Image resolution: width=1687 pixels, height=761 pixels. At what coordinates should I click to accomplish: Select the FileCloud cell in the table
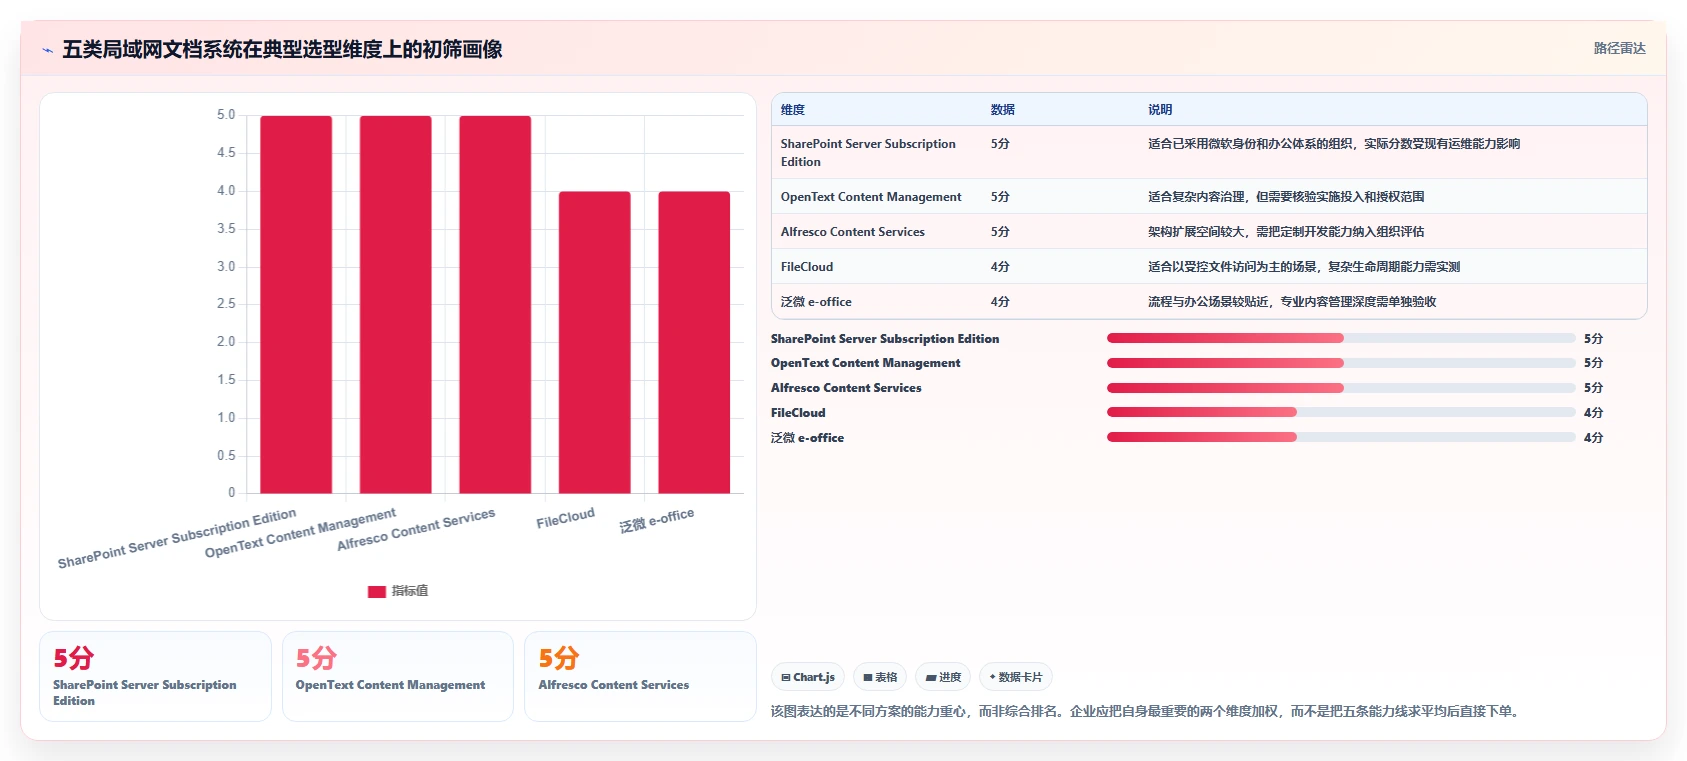click(807, 267)
